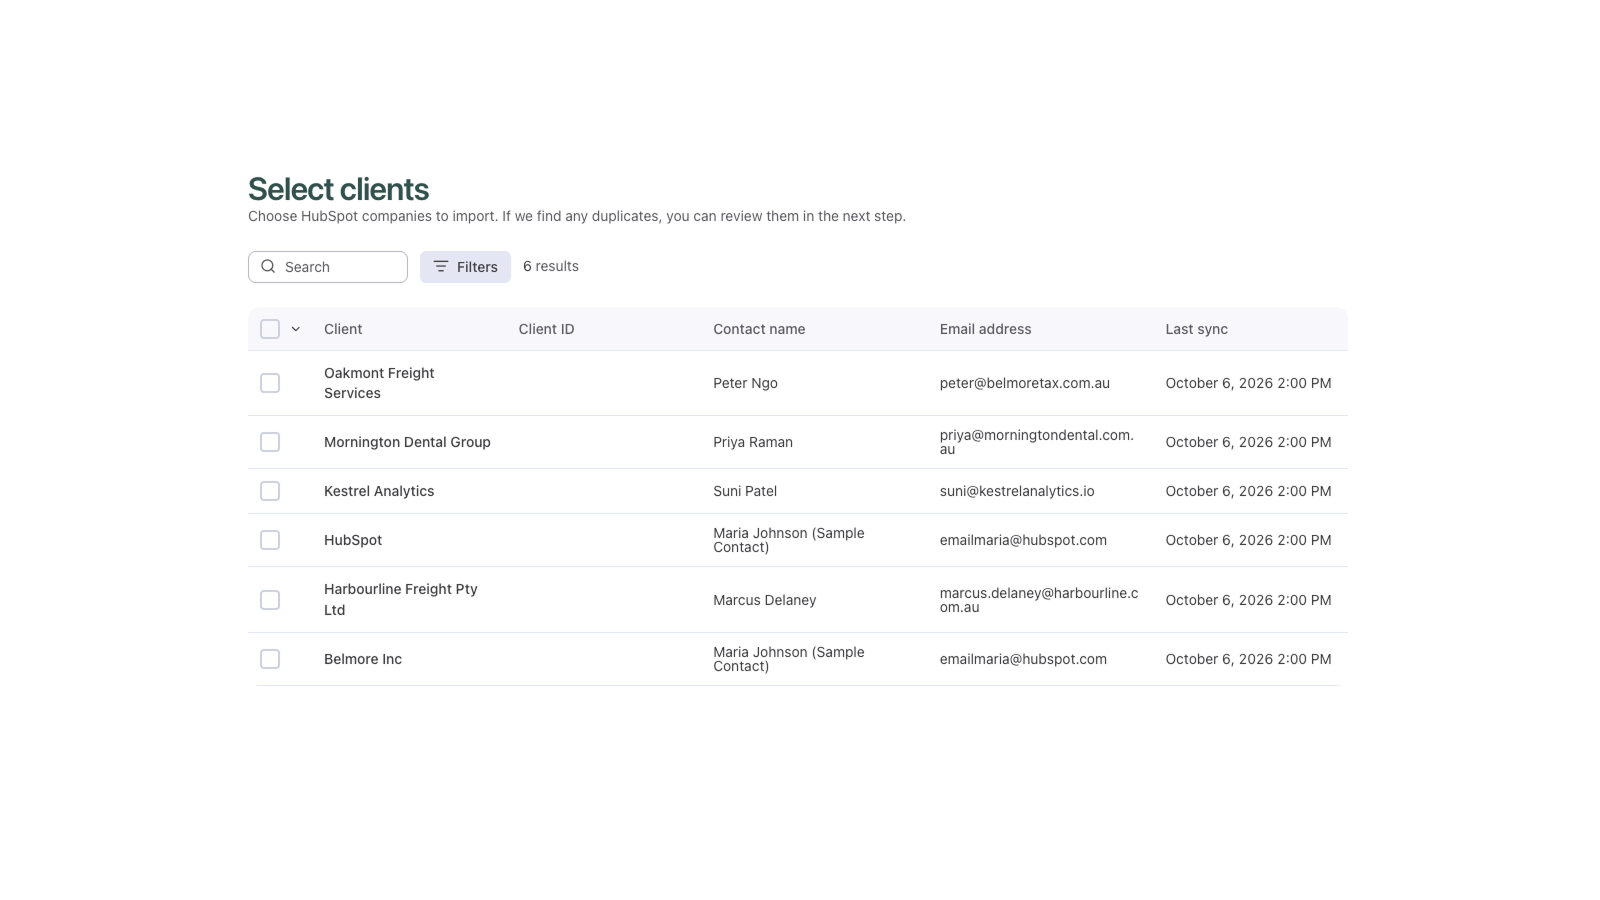
Task: Click the Mornington Dental Group client name
Action: (407, 442)
